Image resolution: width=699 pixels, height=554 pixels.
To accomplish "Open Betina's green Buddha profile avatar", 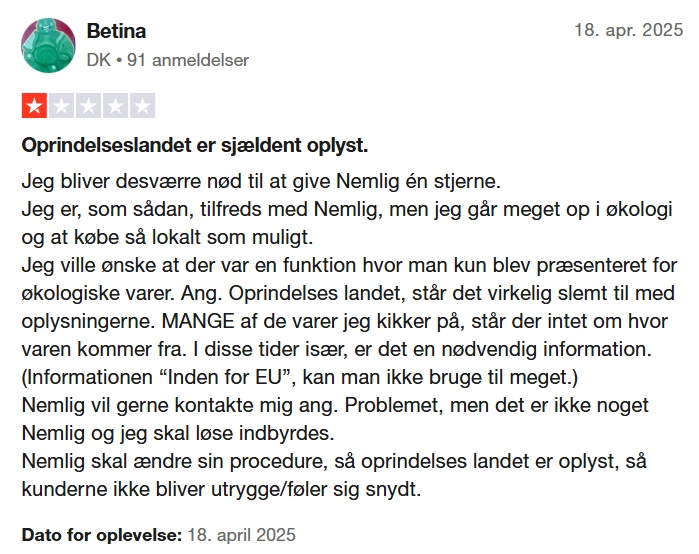I will (x=48, y=45).
